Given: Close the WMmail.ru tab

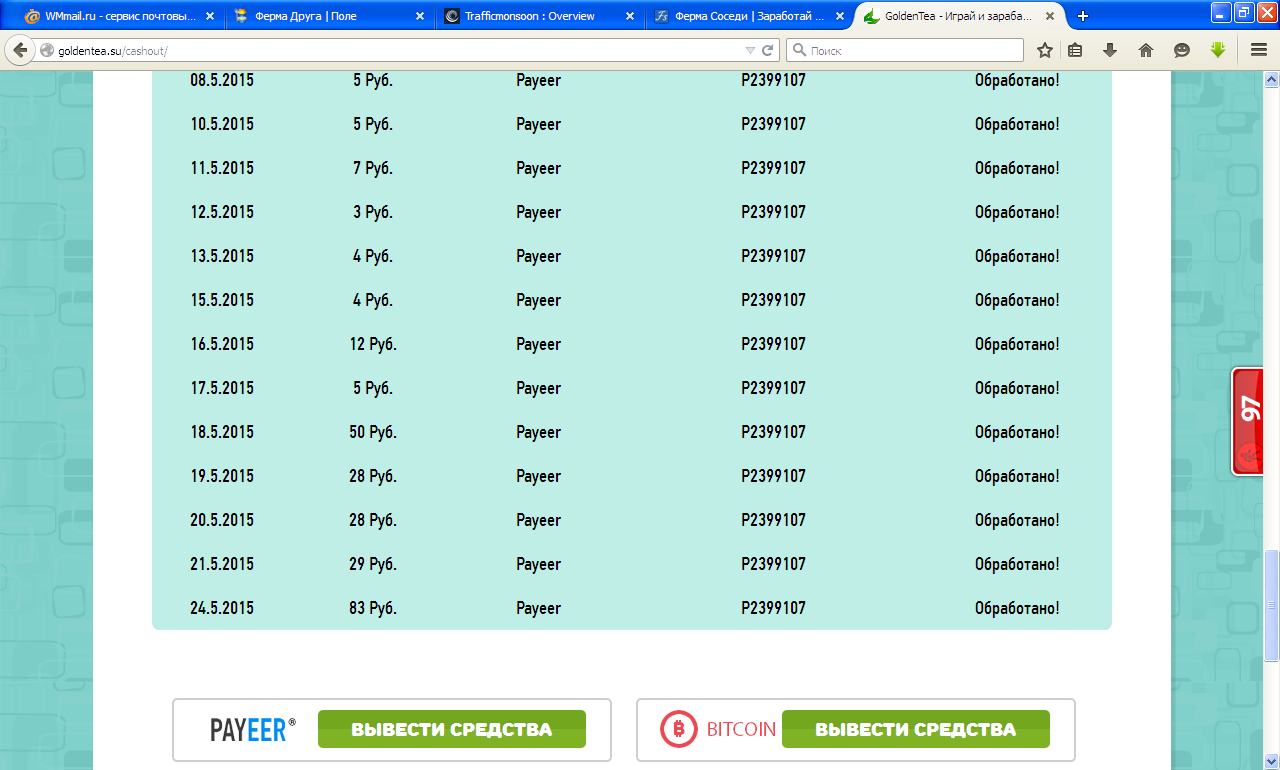Looking at the screenshot, I should pos(210,16).
